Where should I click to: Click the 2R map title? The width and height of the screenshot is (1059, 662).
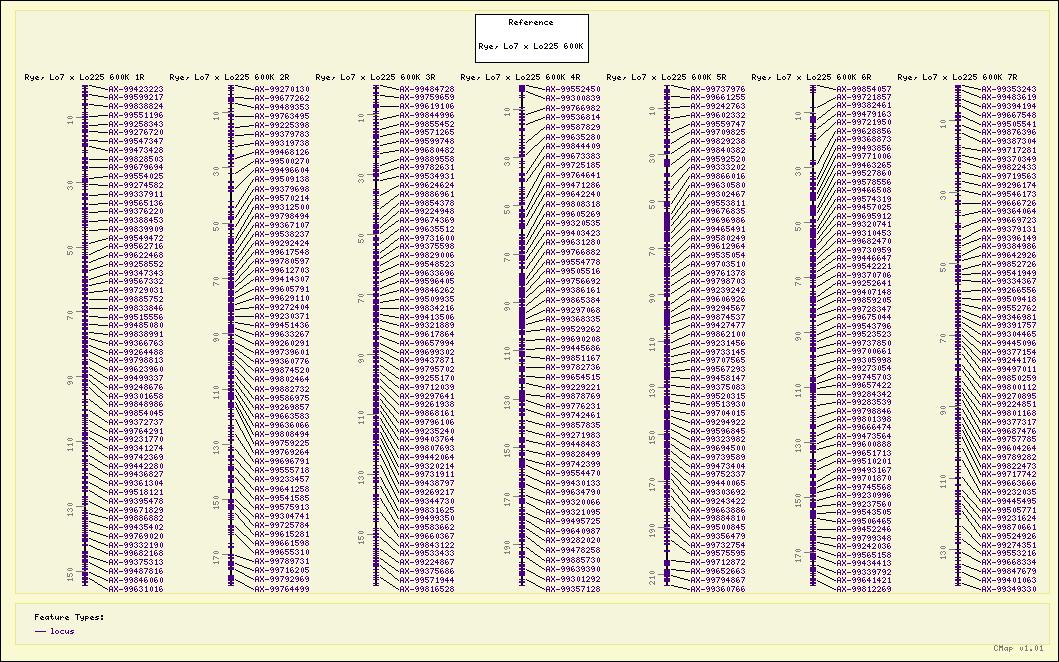tap(230, 77)
